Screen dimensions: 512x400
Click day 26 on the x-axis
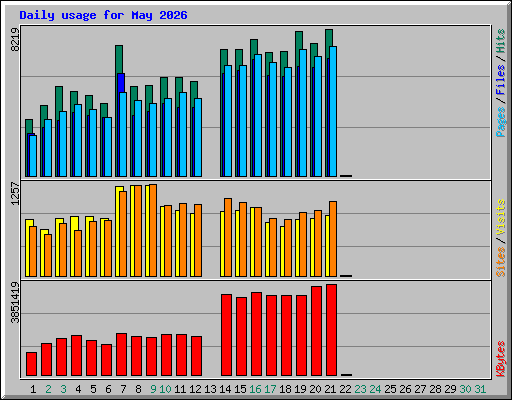tap(405, 389)
